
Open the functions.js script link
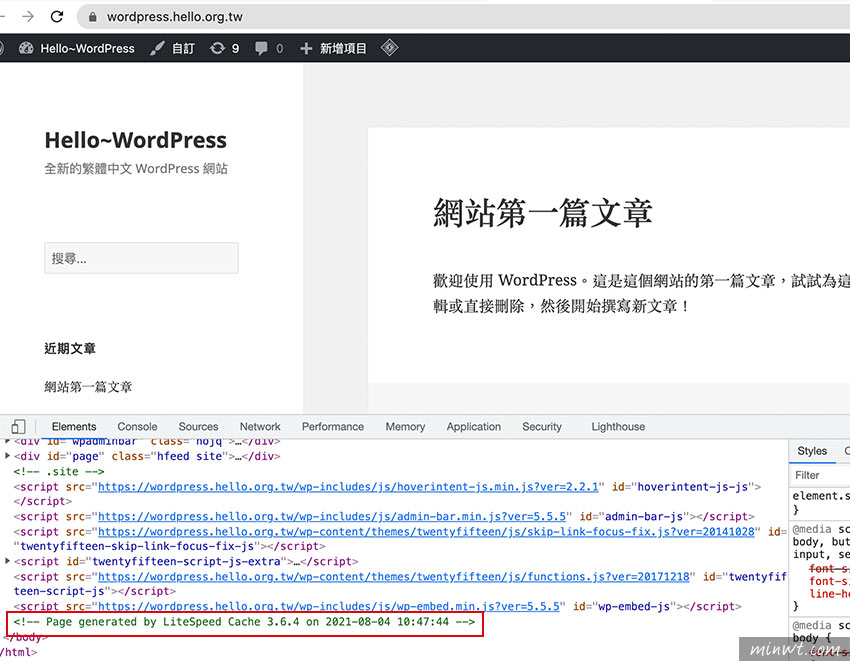394,576
